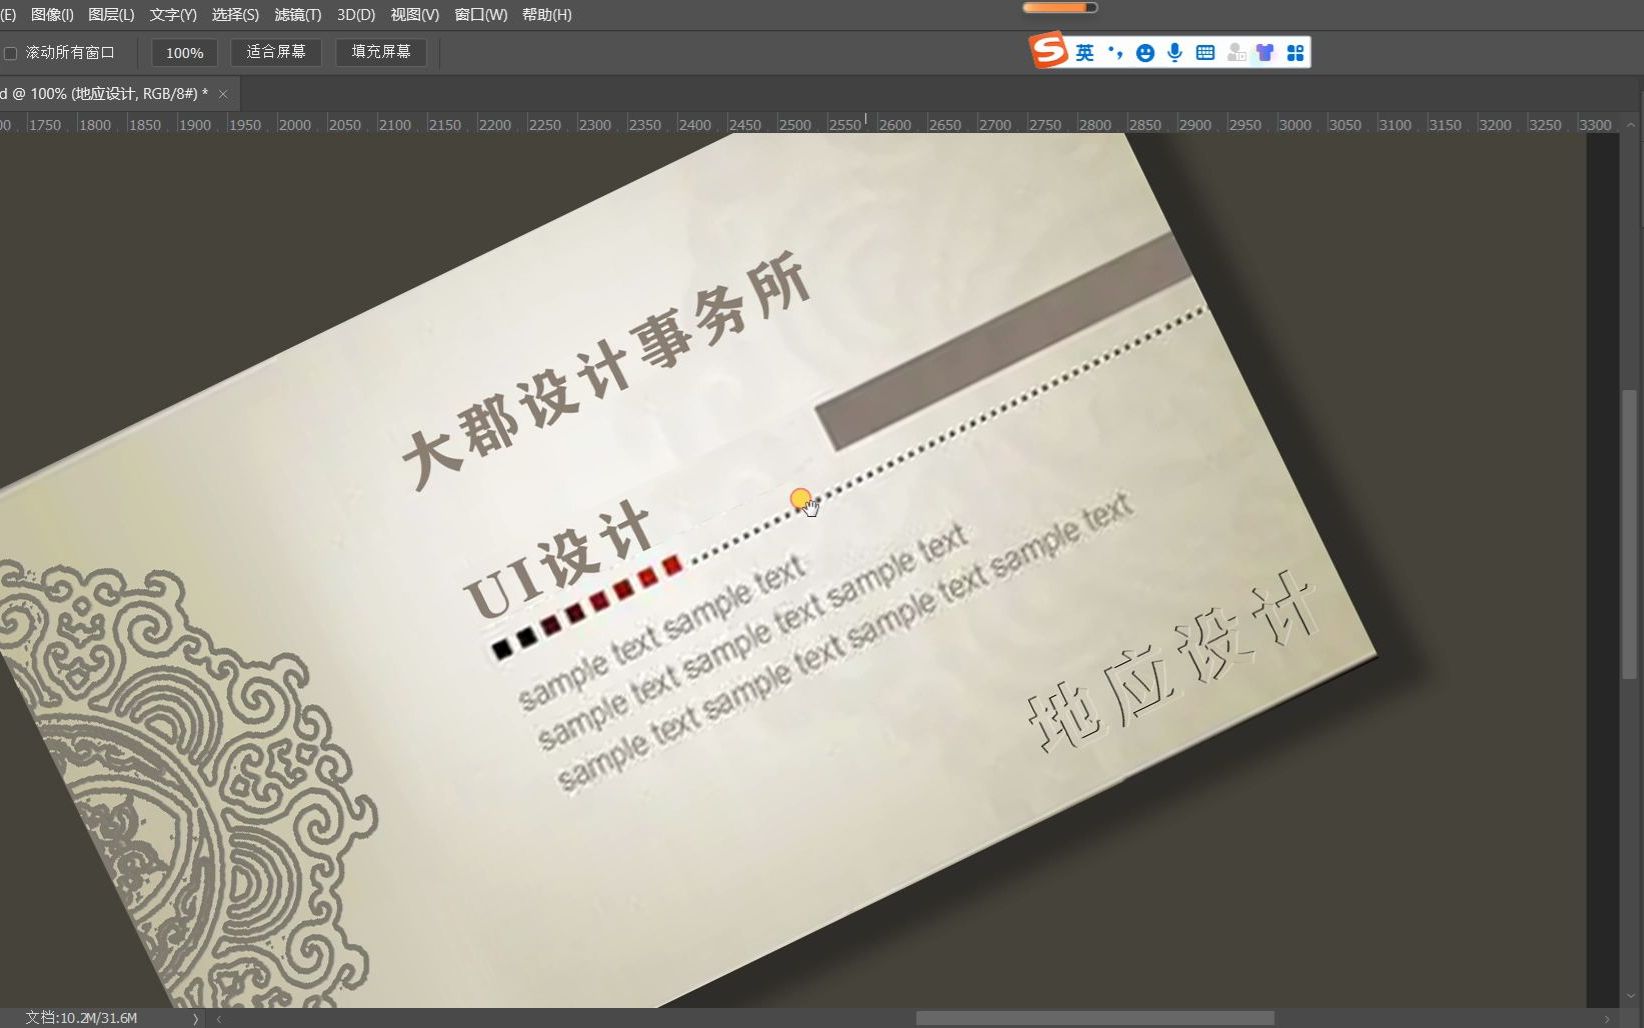Switch Sogou input language mode '英'
The image size is (1644, 1028).
(x=1085, y=53)
